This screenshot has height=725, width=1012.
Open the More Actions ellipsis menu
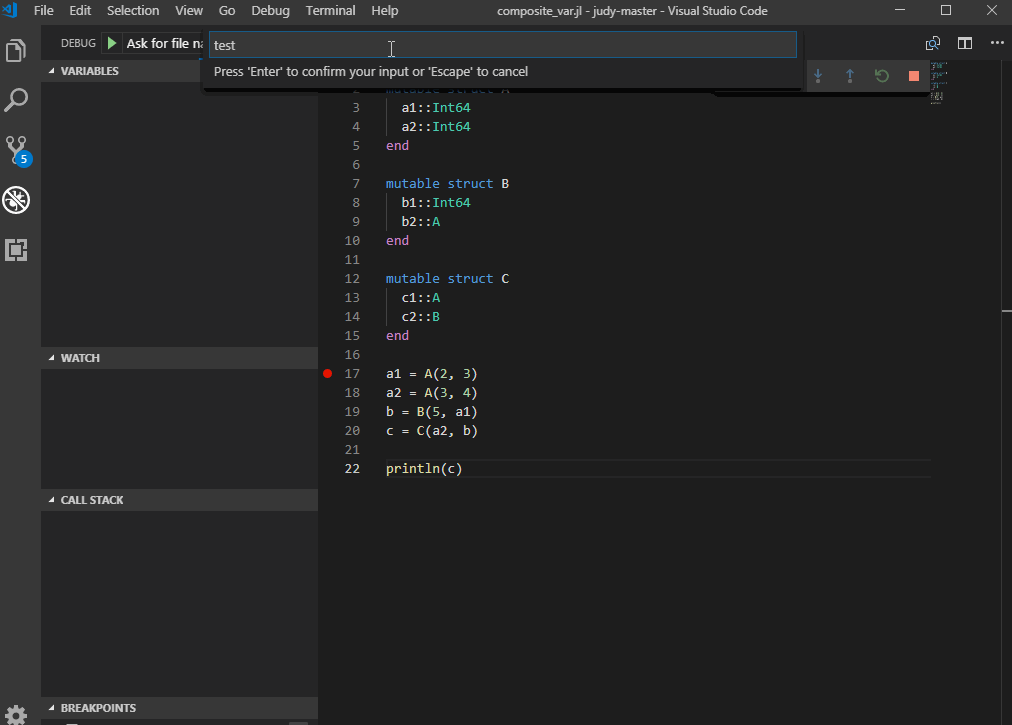click(x=997, y=43)
